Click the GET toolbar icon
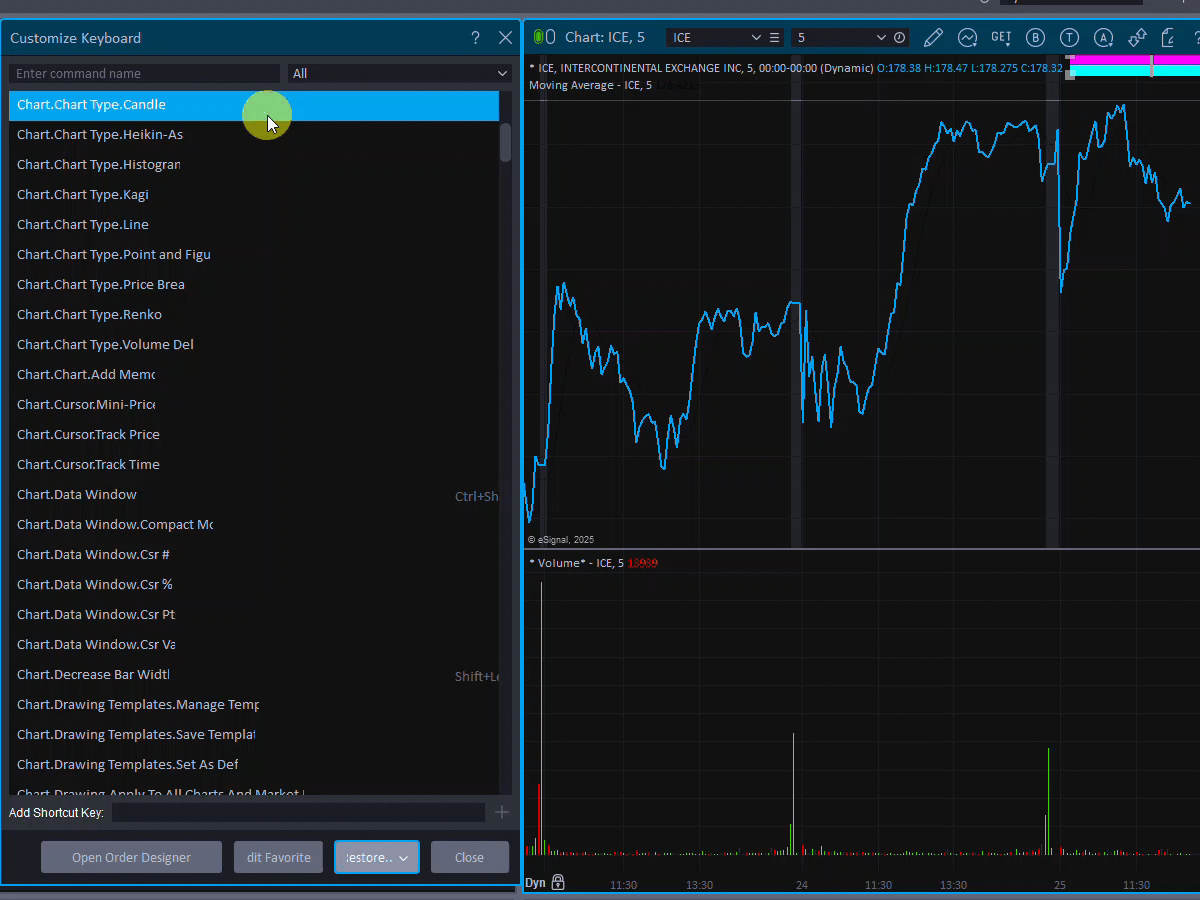This screenshot has height=900, width=1200. pos(1001,38)
